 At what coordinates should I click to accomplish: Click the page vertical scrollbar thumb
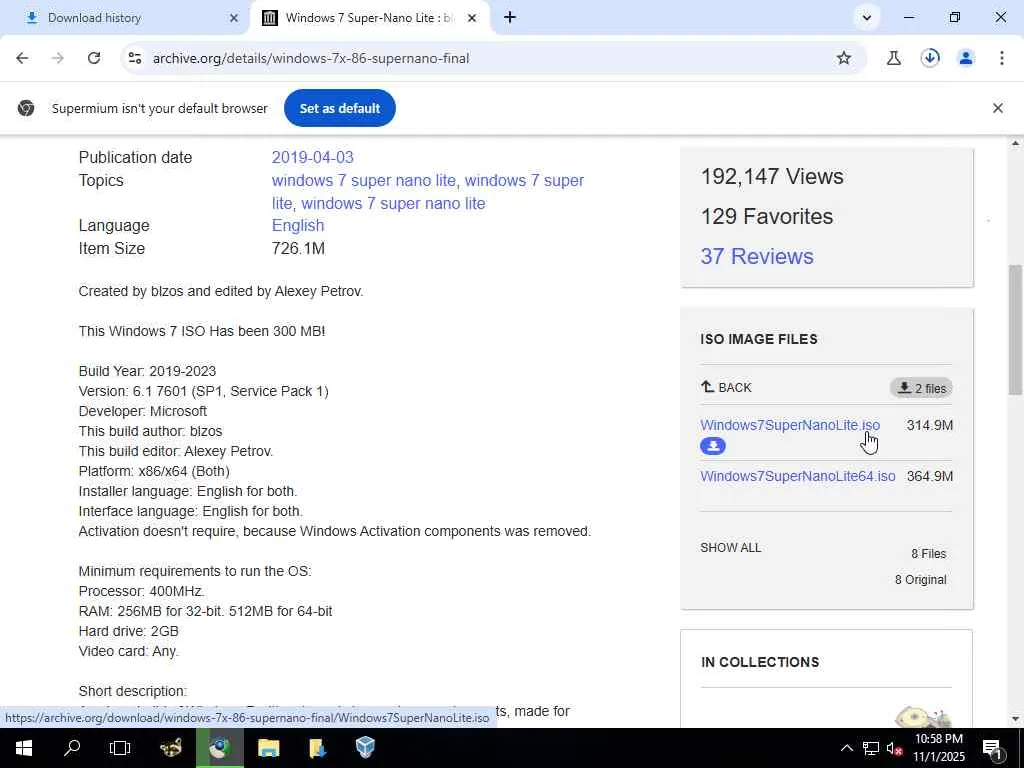click(x=1015, y=330)
